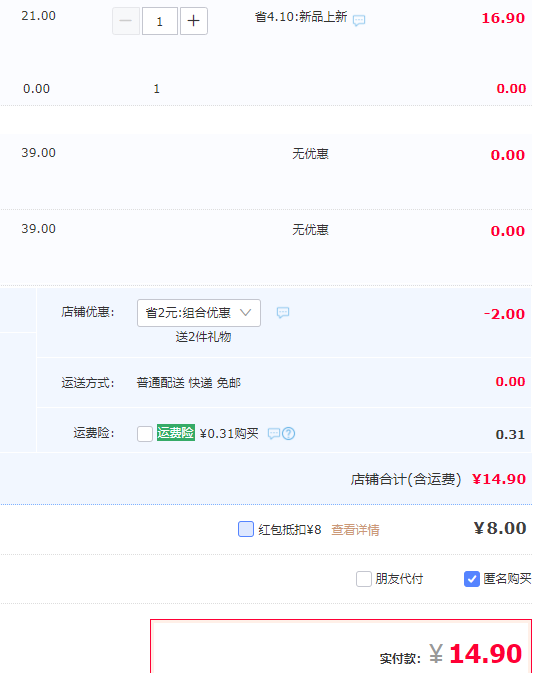Click the 省4.10:新品上新 discount label
542x673 pixels.
coord(301,17)
